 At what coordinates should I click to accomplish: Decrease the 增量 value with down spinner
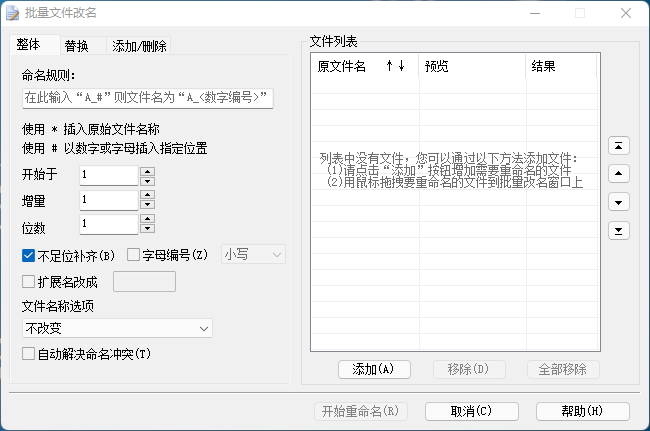pyautogui.click(x=148, y=204)
